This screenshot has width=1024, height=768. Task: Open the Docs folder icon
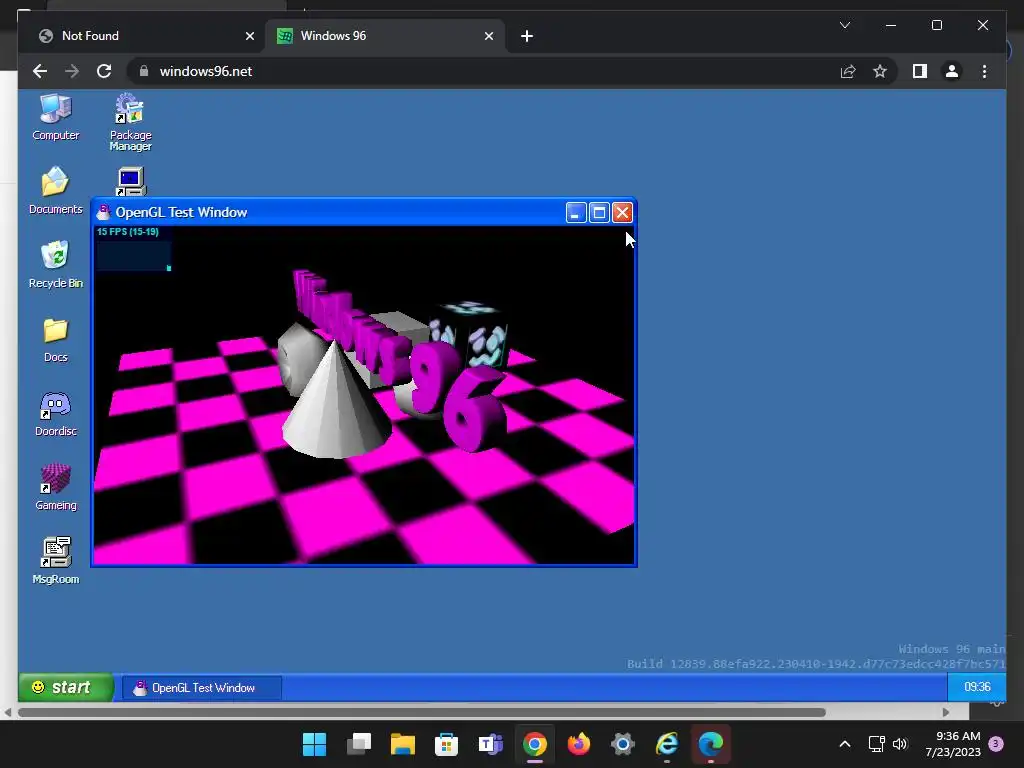click(56, 340)
